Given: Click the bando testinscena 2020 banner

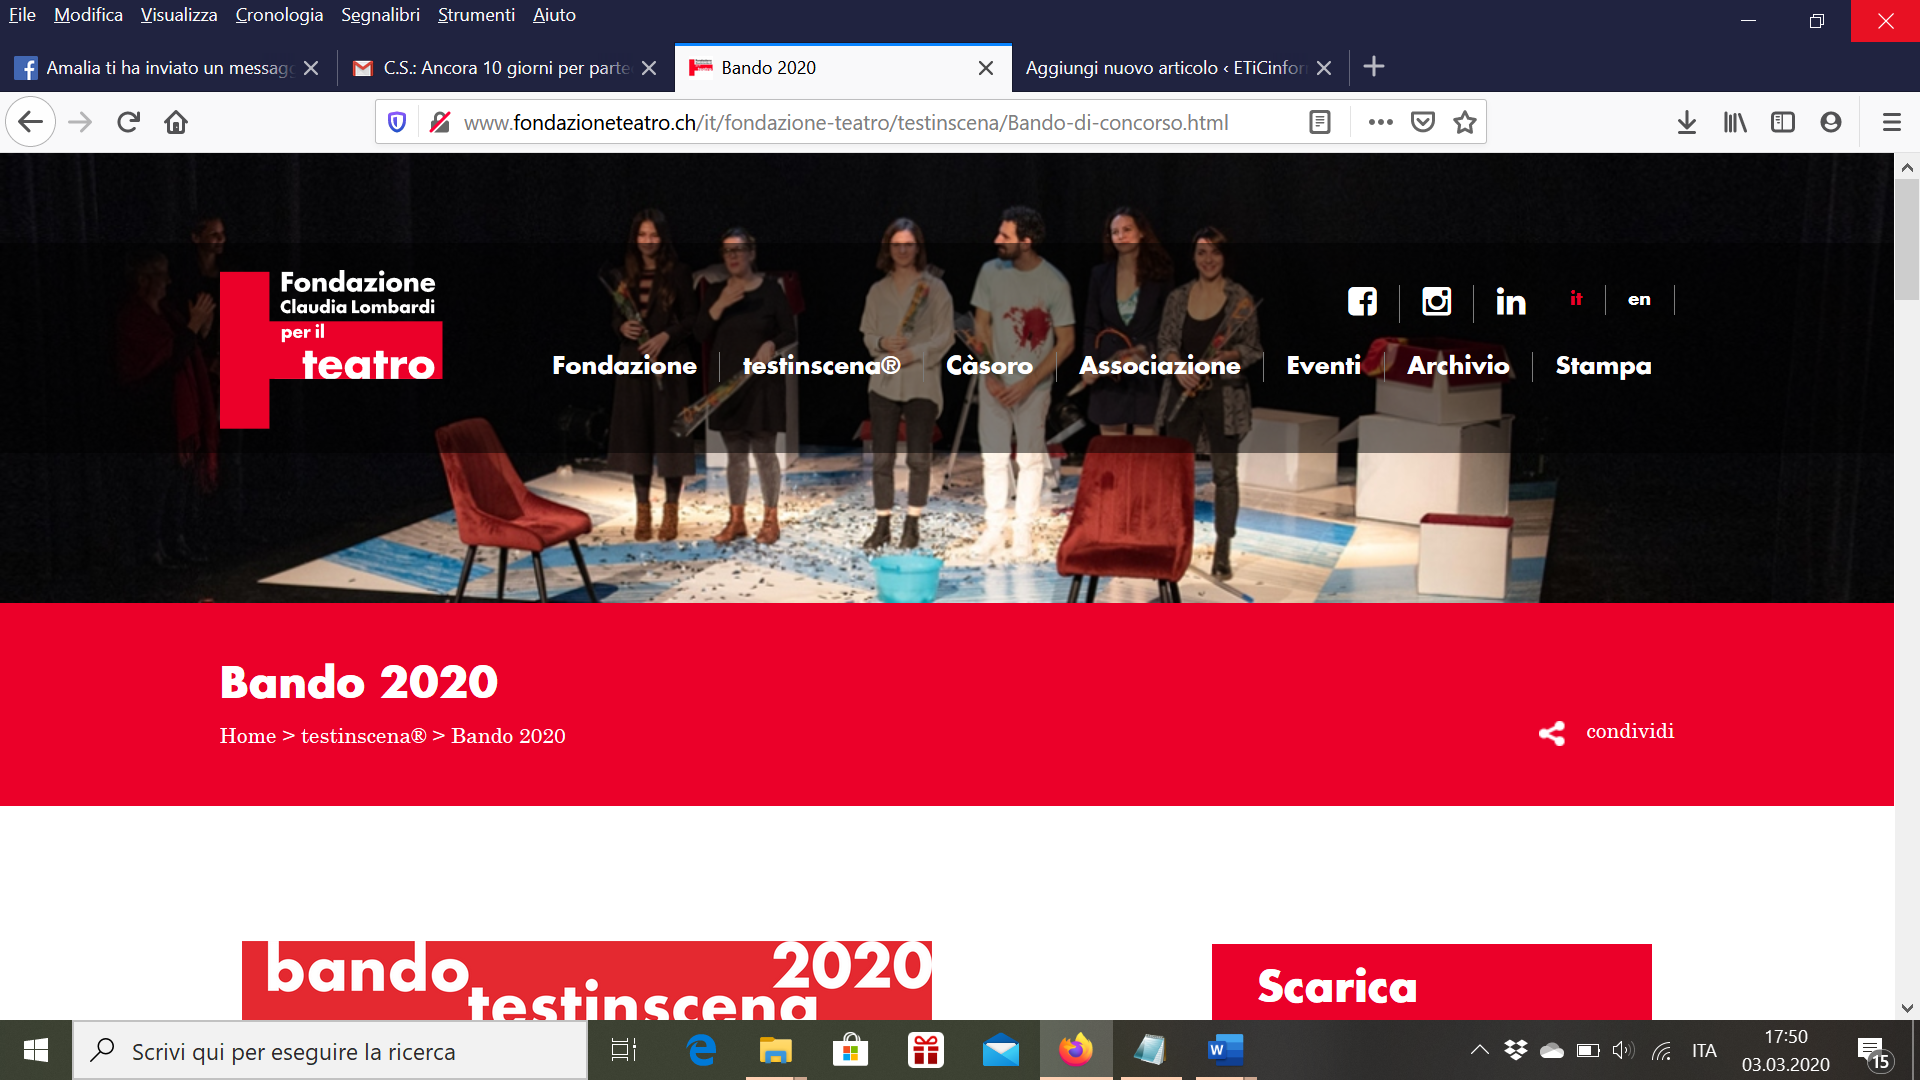Looking at the screenshot, I should click(587, 980).
